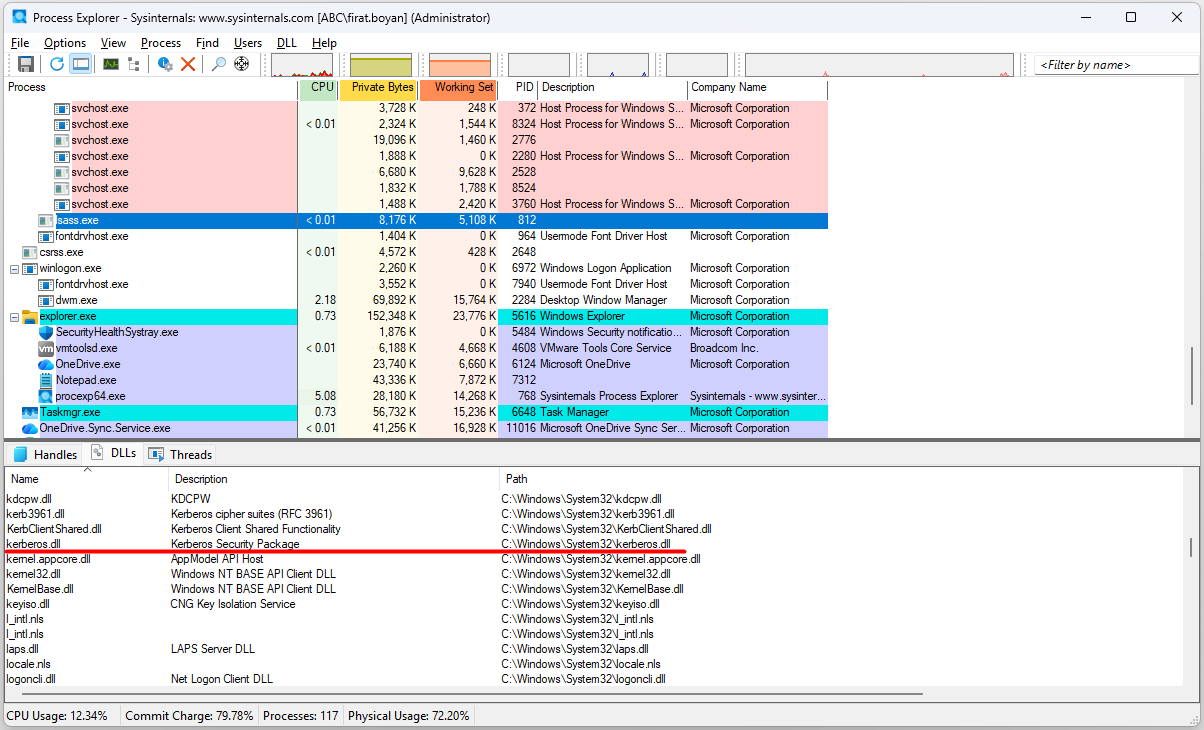This screenshot has width=1204, height=730.
Task: Click the Notepad.exe icon
Action: [x=46, y=380]
